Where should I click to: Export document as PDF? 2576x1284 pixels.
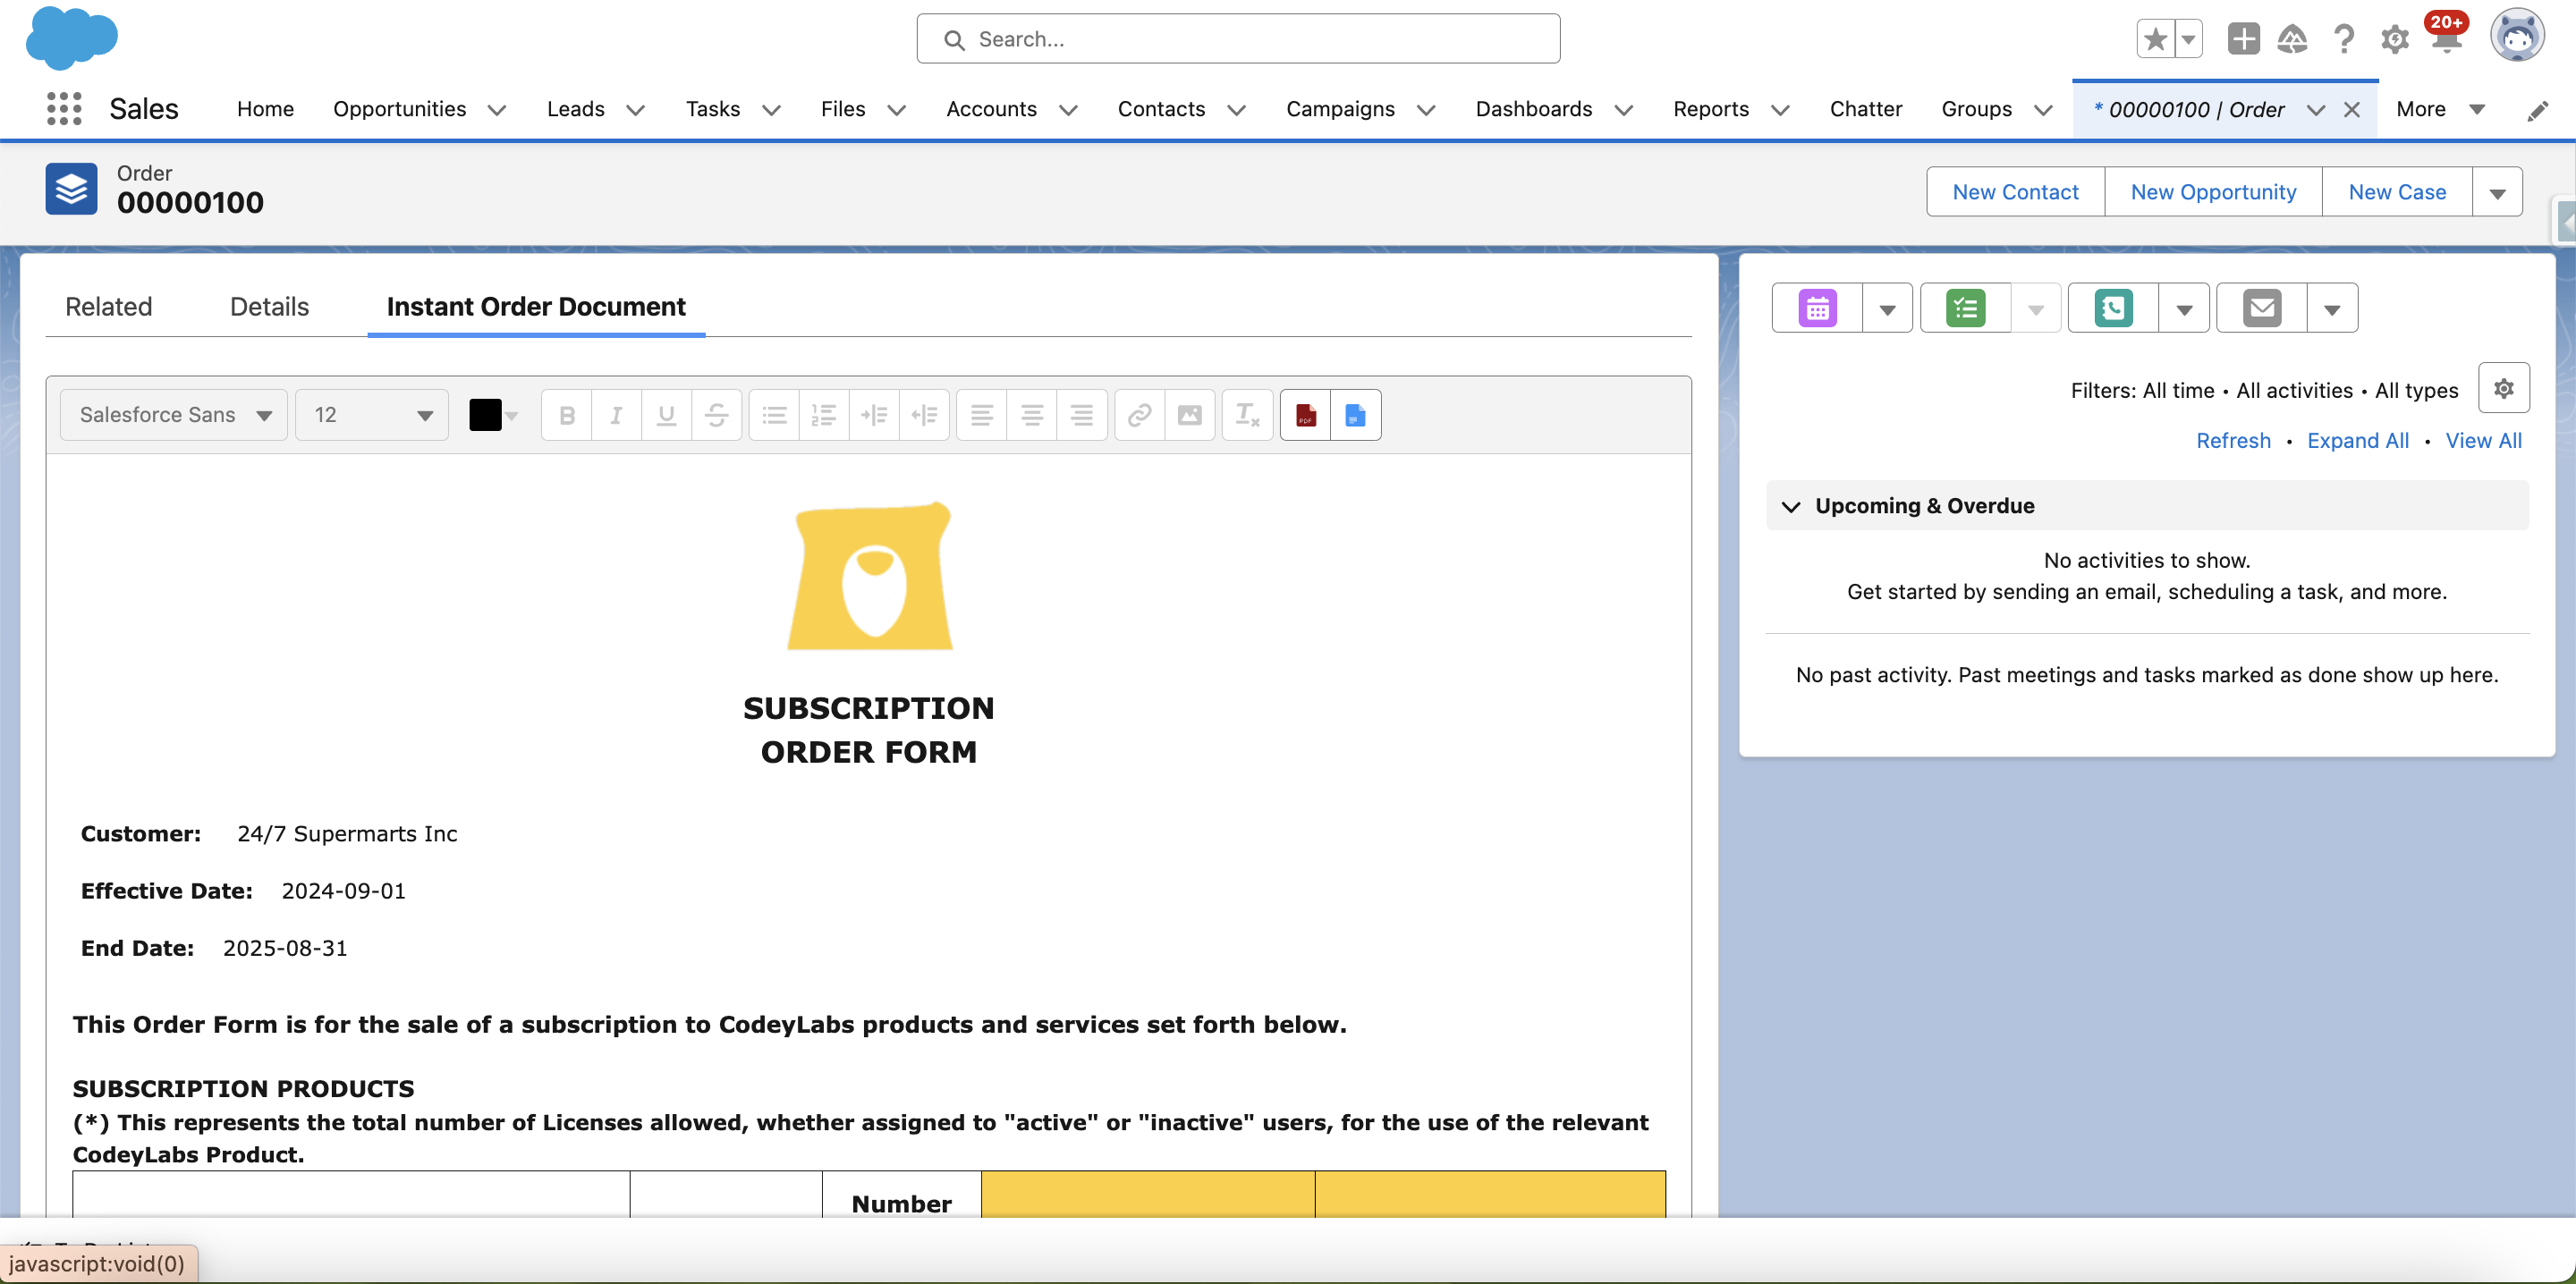pyautogui.click(x=1306, y=415)
